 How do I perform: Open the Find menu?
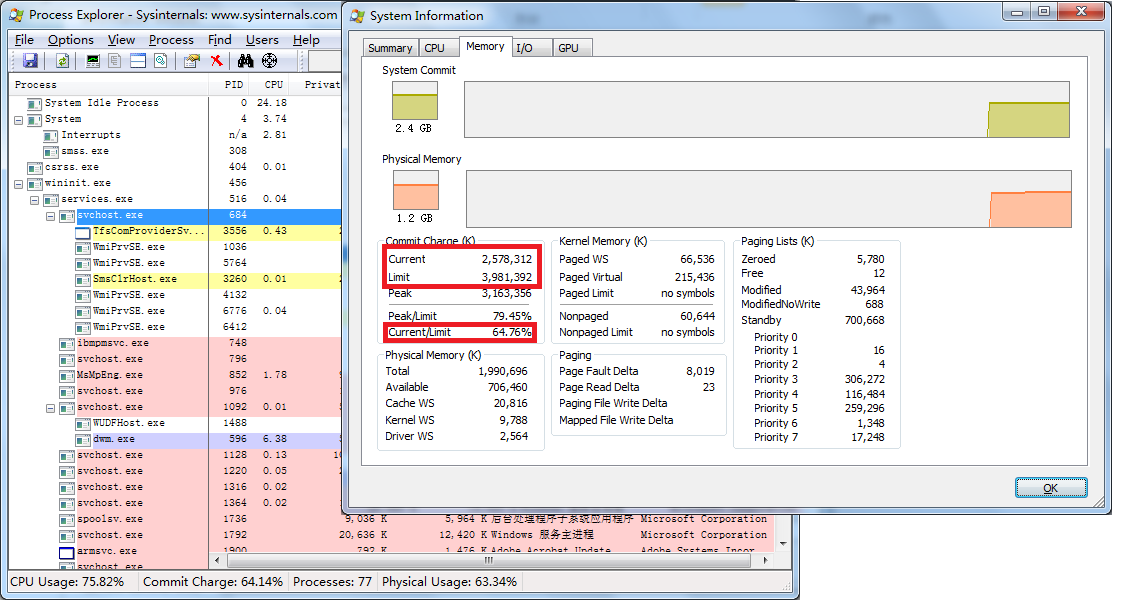point(219,40)
